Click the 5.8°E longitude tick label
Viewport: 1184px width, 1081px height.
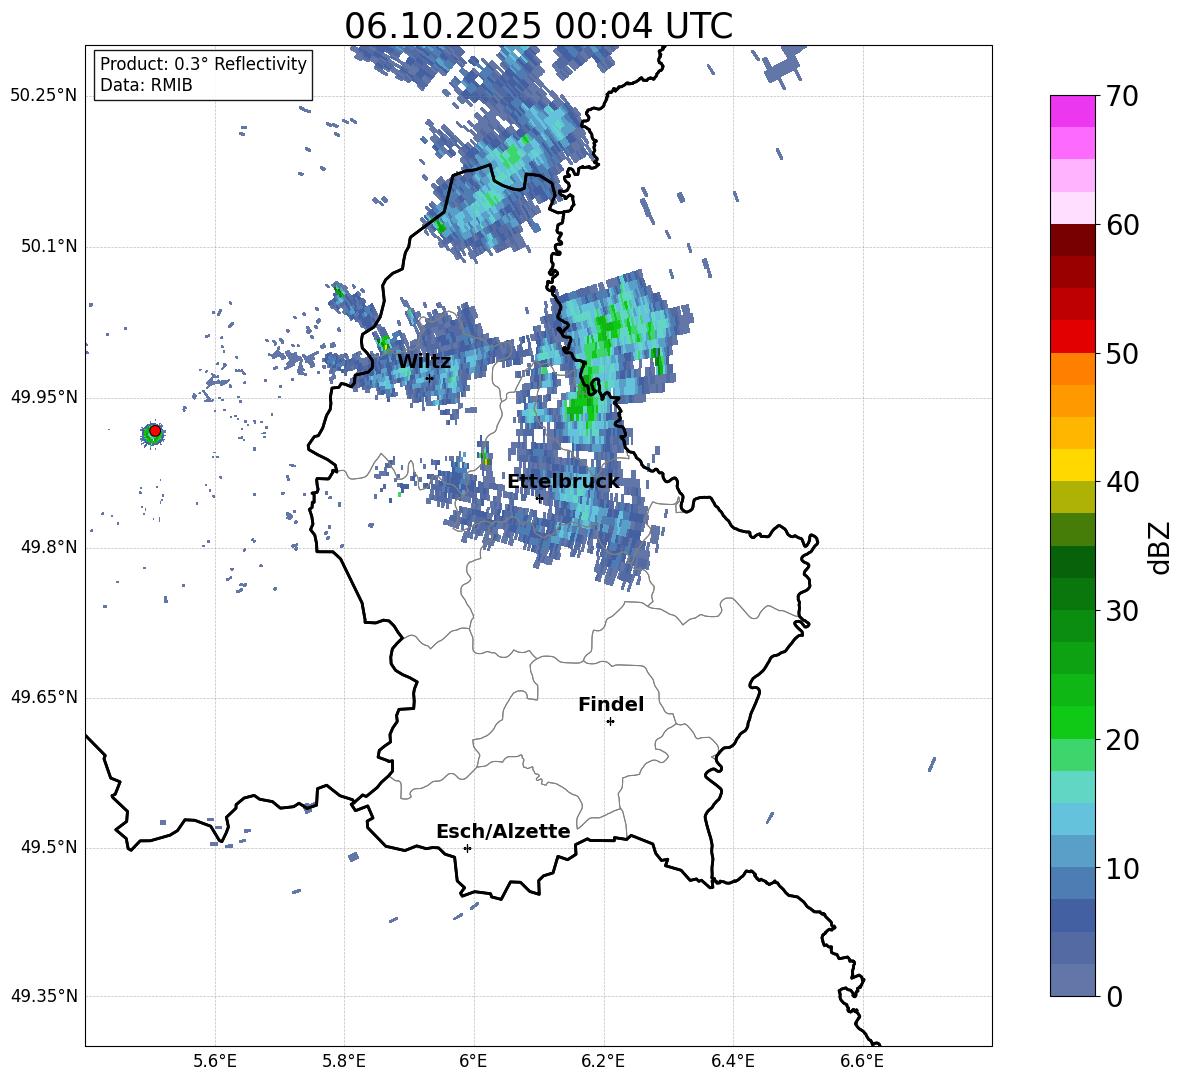tap(344, 1061)
